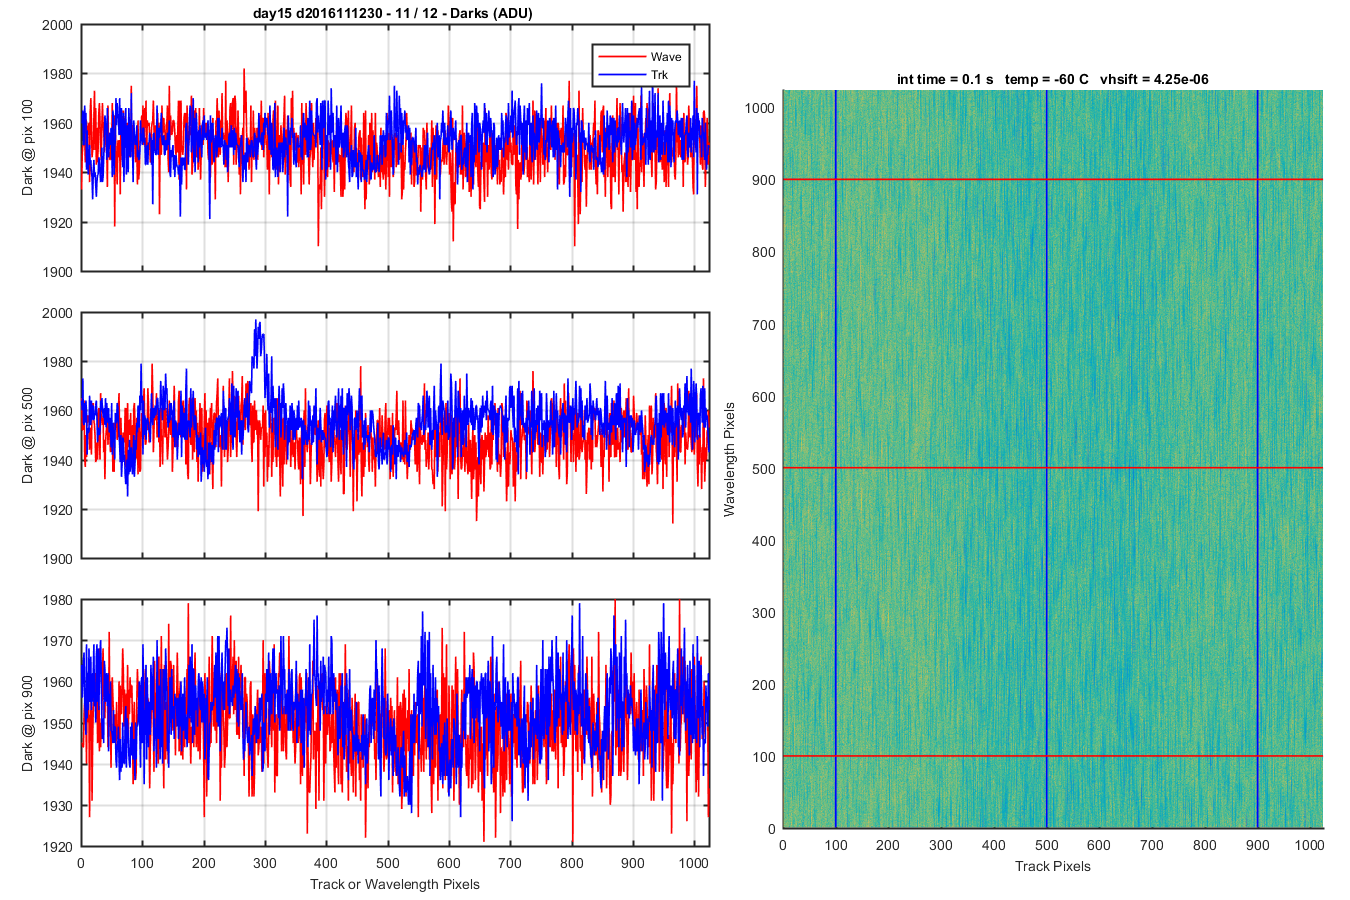Click the red horizontal line at wavelength pixel 500

tap(1053, 468)
